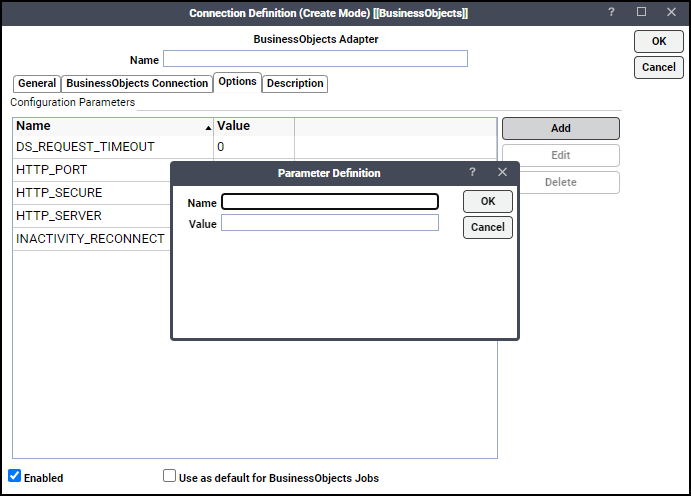Toggle the Enabled checkbox
The height and width of the screenshot is (496, 691).
(15, 476)
